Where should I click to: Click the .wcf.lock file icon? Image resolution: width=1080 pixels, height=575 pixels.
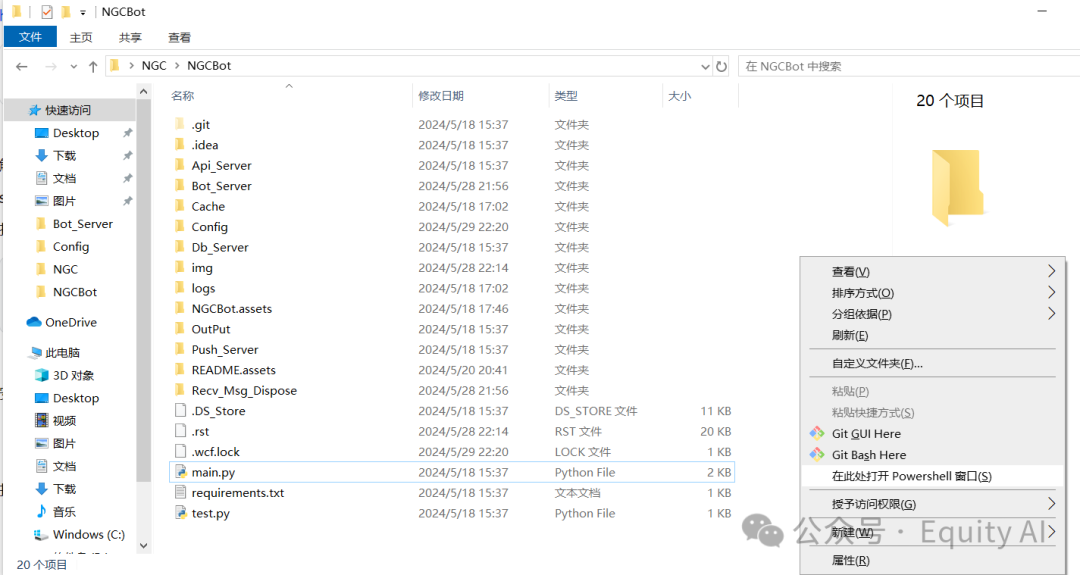tap(180, 452)
